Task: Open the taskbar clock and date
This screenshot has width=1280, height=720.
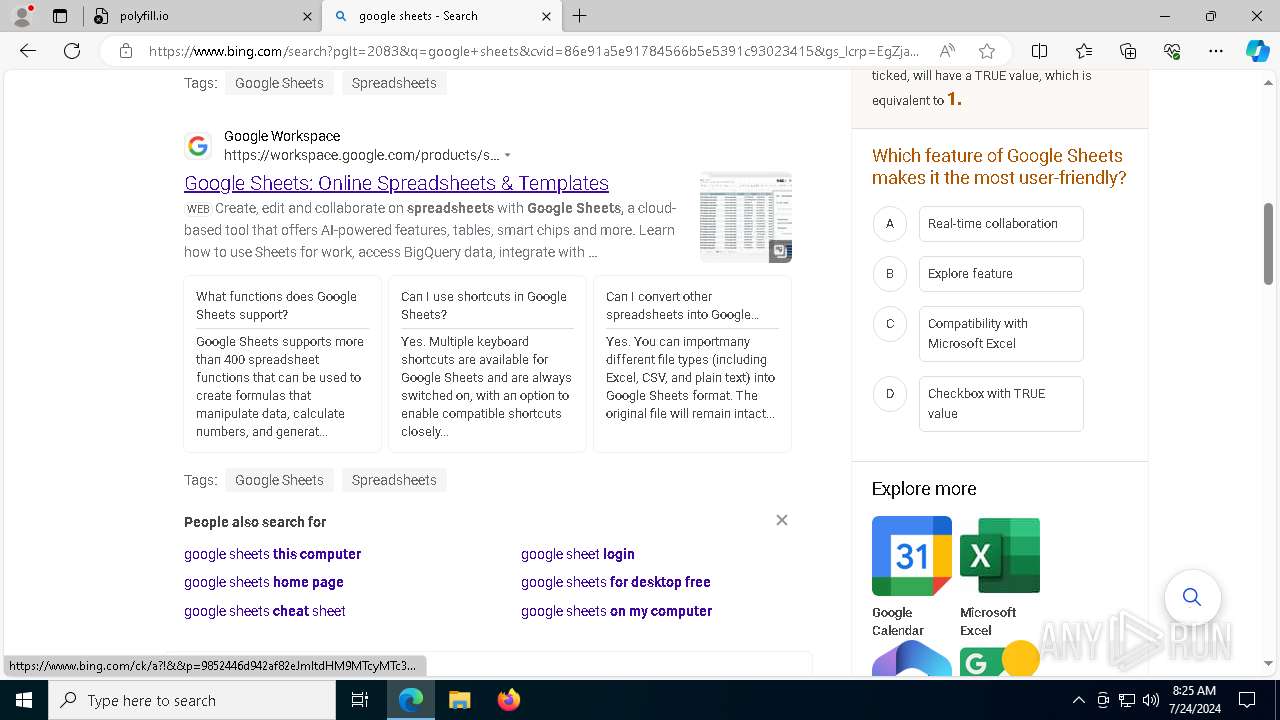Action: coord(1193,700)
